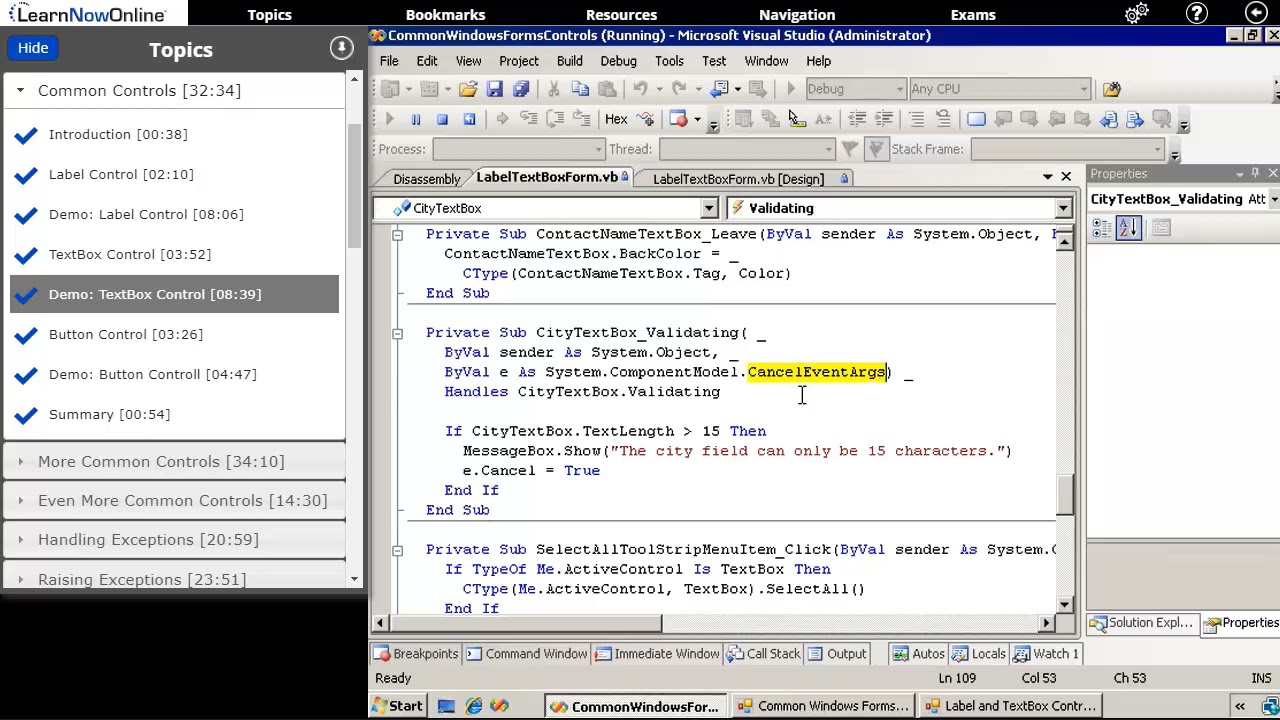This screenshot has height=720, width=1280.
Task: Click the pin icon in Topics header
Action: tap(341, 48)
